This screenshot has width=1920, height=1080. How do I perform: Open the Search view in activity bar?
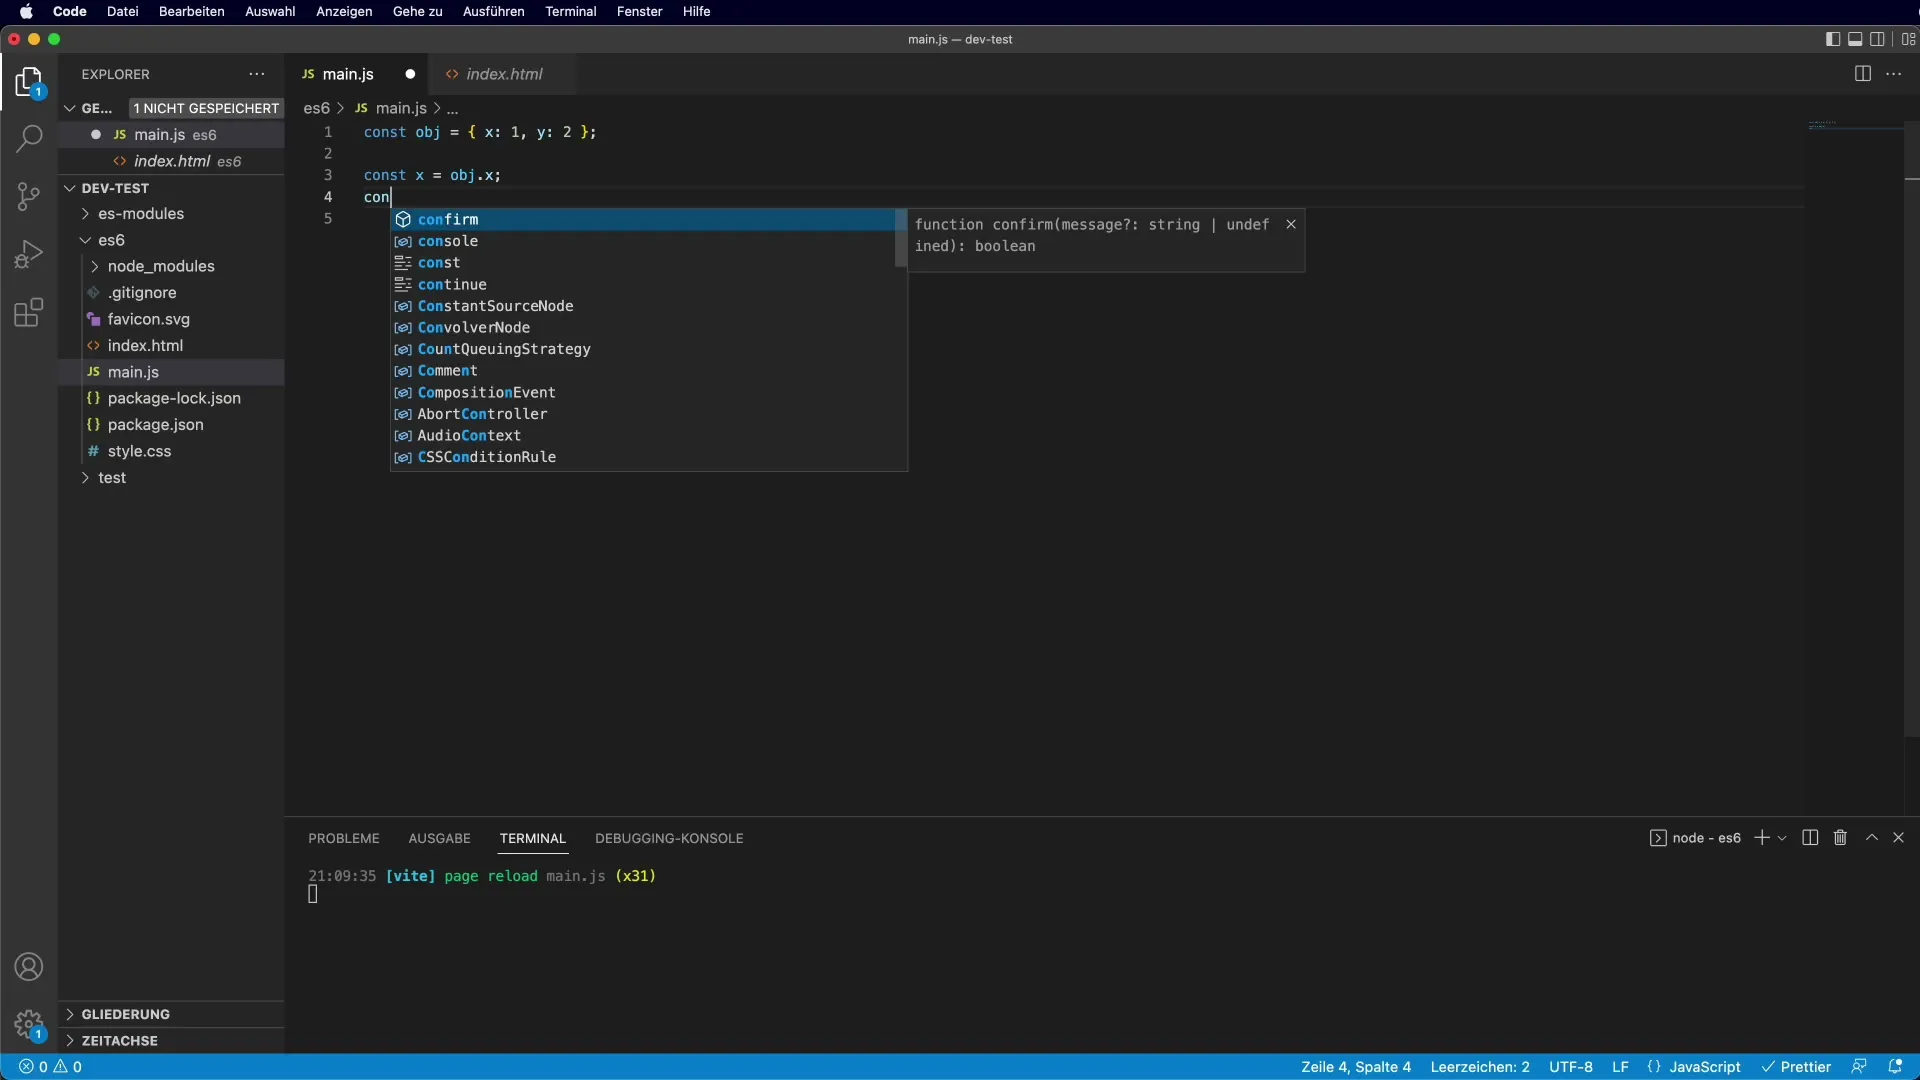(x=29, y=138)
